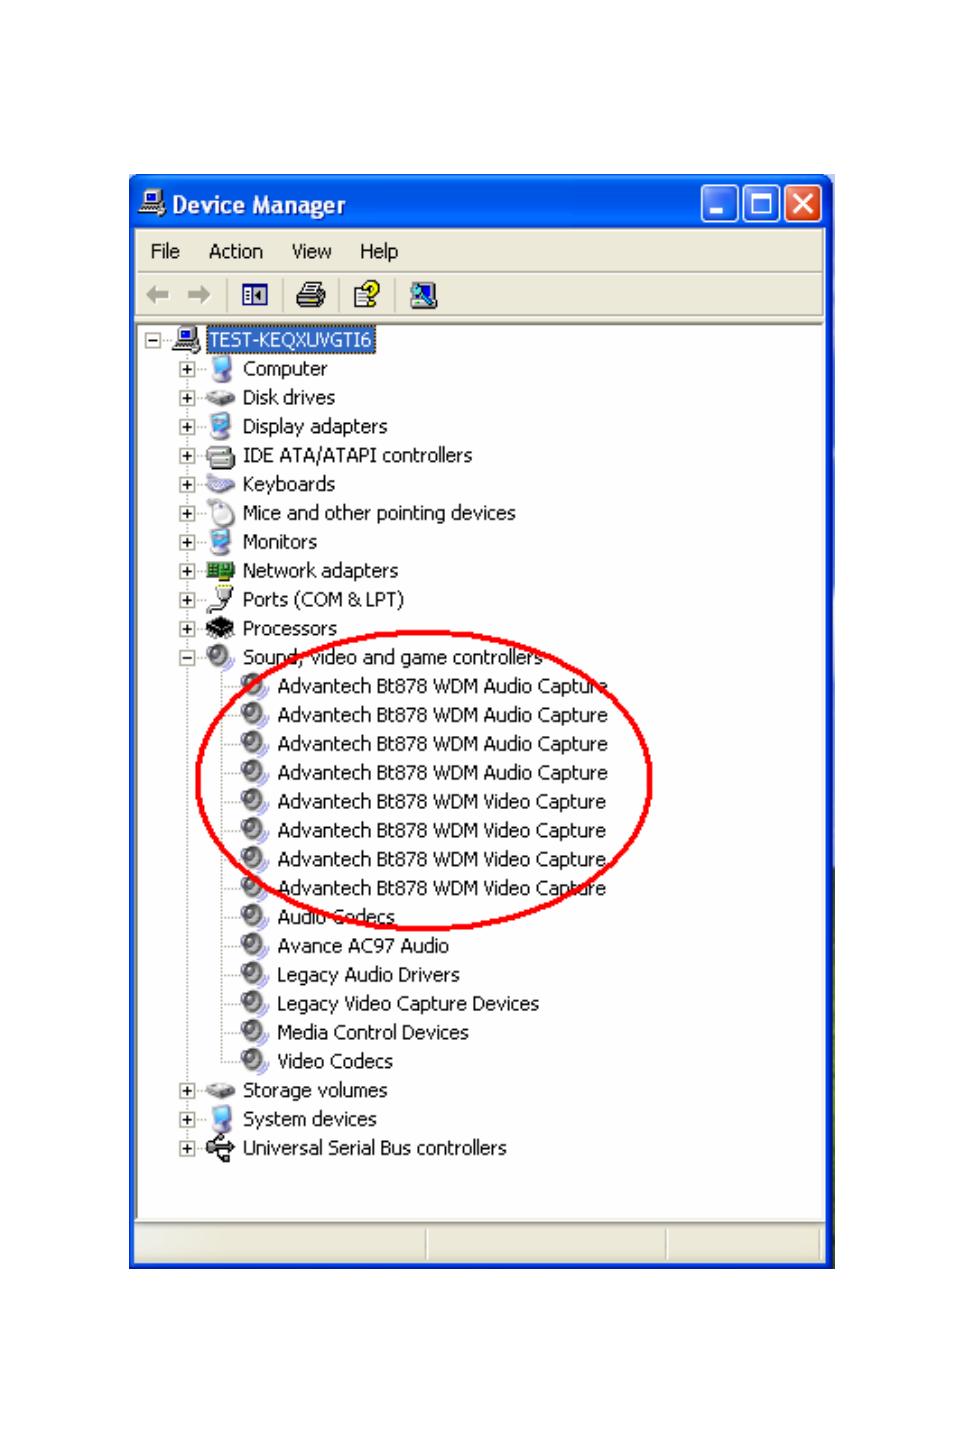The width and height of the screenshot is (954, 1430).
Task: Select the Disk drives label
Action: [x=289, y=398]
